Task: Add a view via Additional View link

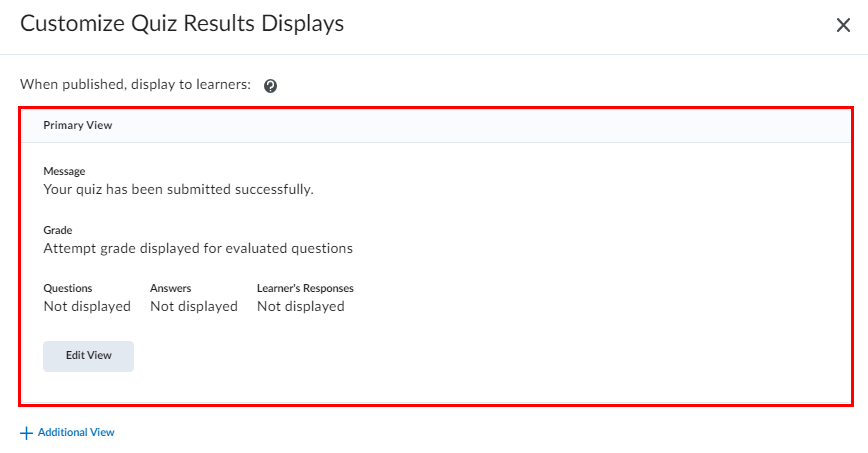Action: coord(76,433)
